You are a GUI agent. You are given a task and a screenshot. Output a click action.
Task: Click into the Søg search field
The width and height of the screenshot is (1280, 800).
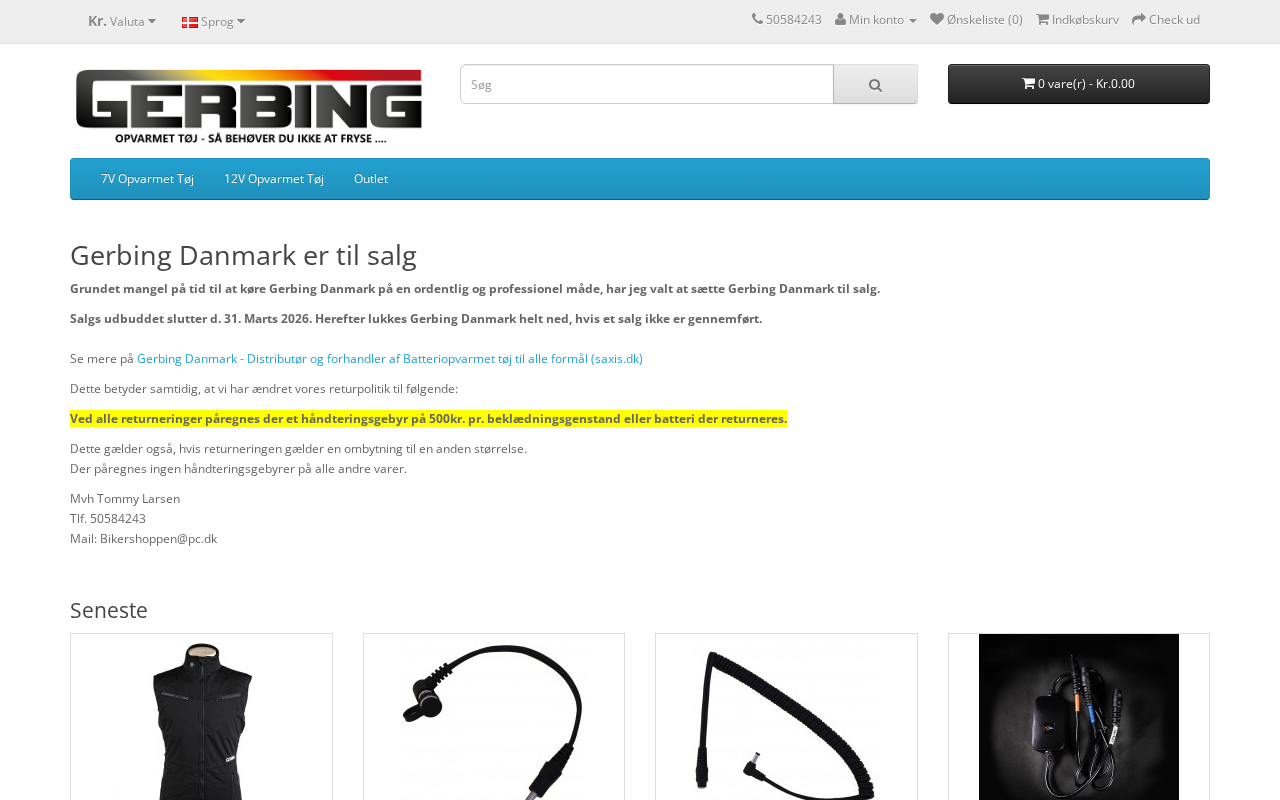pyautogui.click(x=647, y=84)
